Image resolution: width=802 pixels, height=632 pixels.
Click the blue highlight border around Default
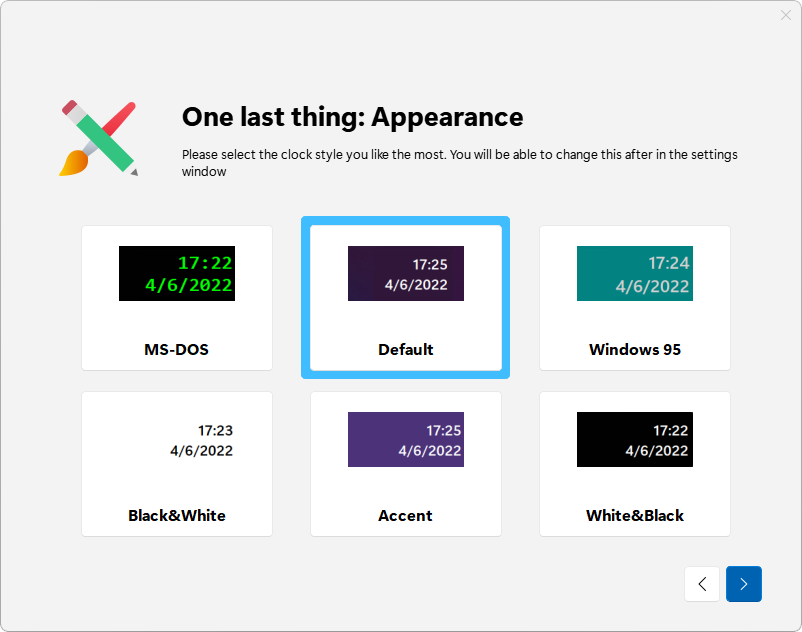pyautogui.click(x=406, y=220)
